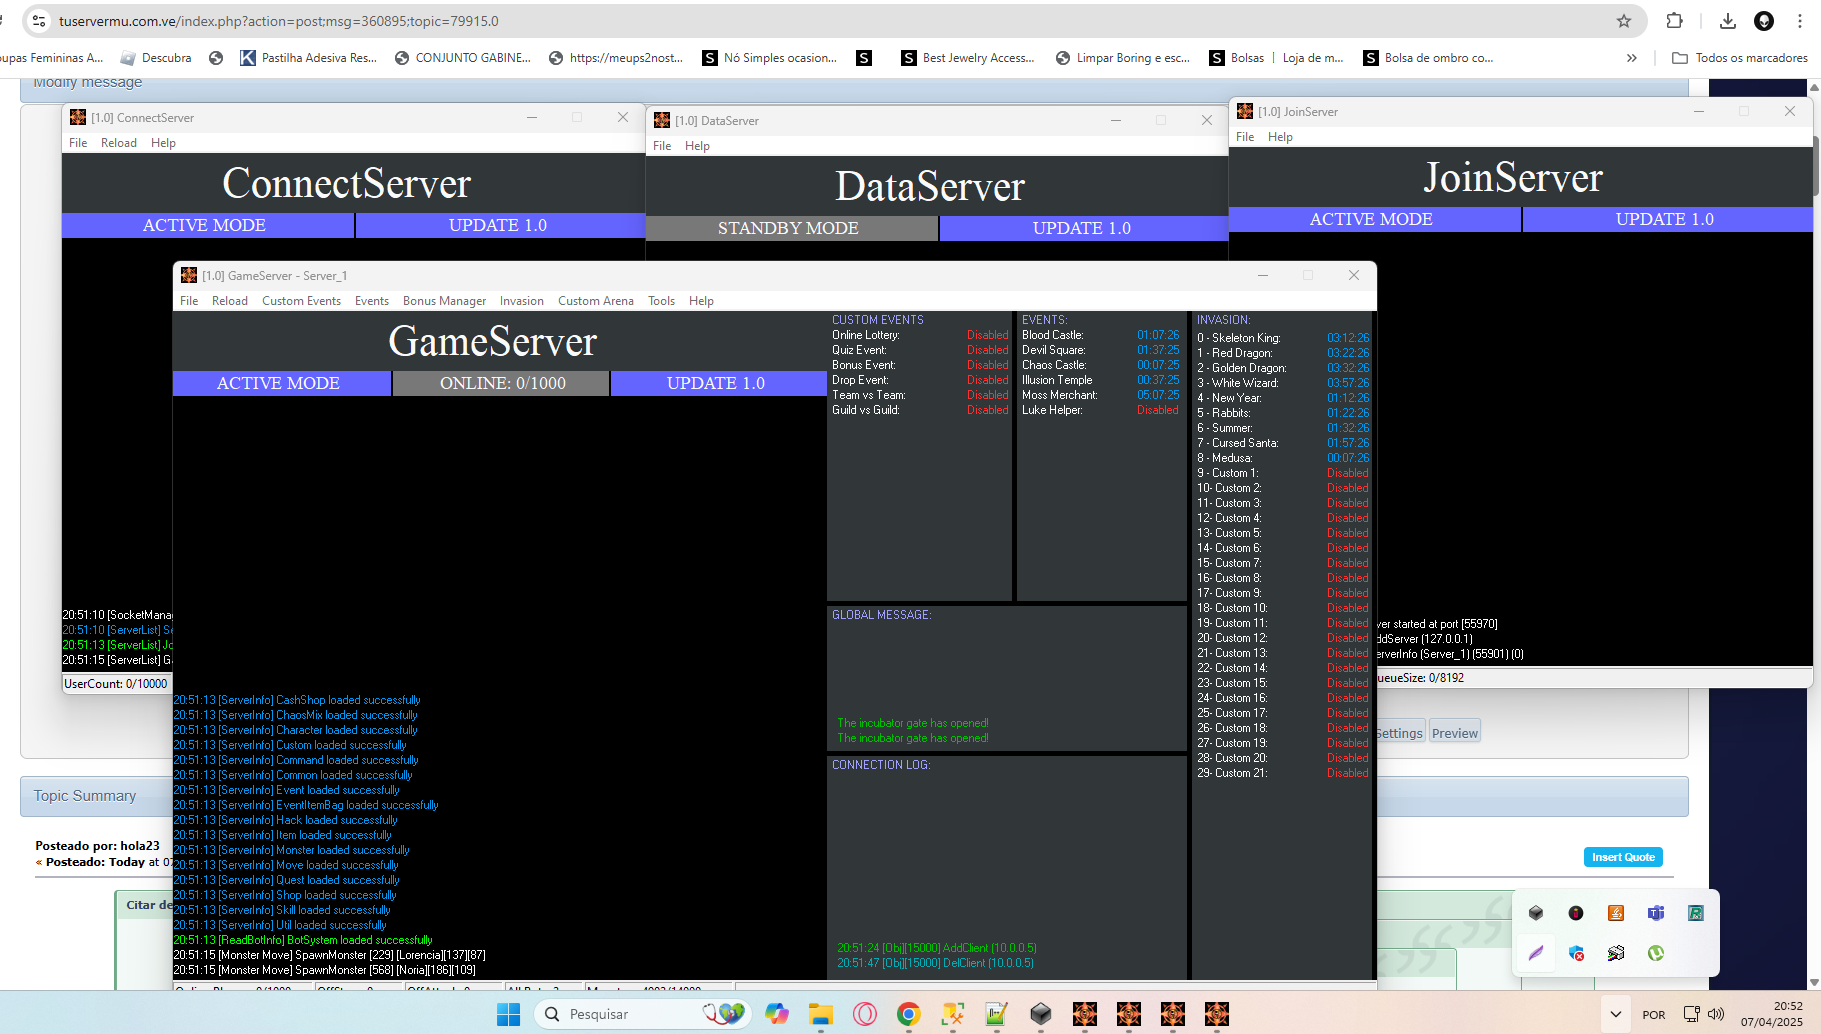Open Pastilha Adesiva Res... bookmark
1821x1034 pixels.
pos(308,58)
